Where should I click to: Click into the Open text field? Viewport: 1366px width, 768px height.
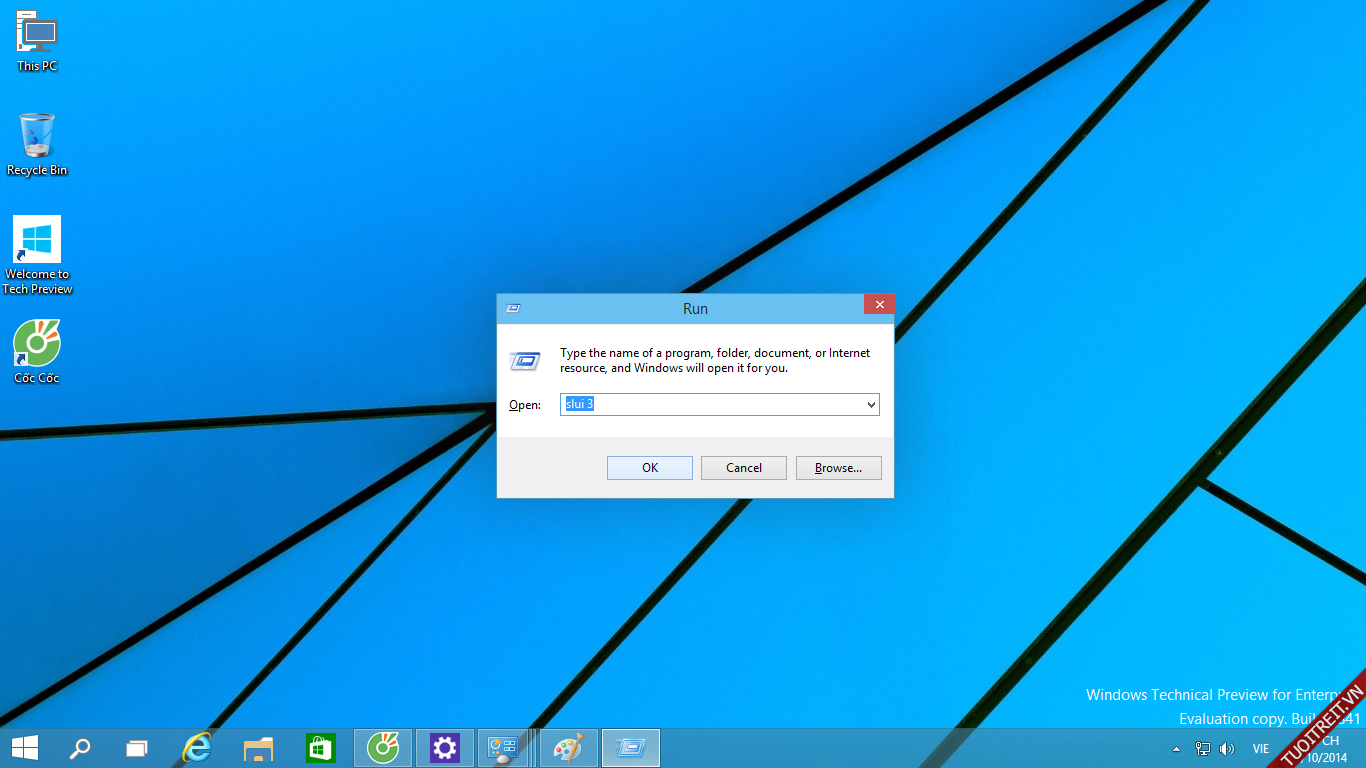pyautogui.click(x=711, y=404)
